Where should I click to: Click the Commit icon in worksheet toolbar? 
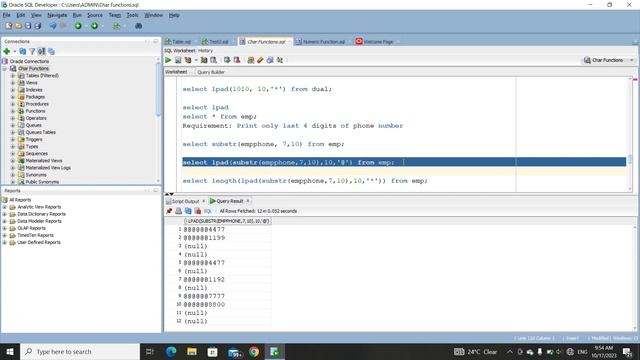pos(227,60)
